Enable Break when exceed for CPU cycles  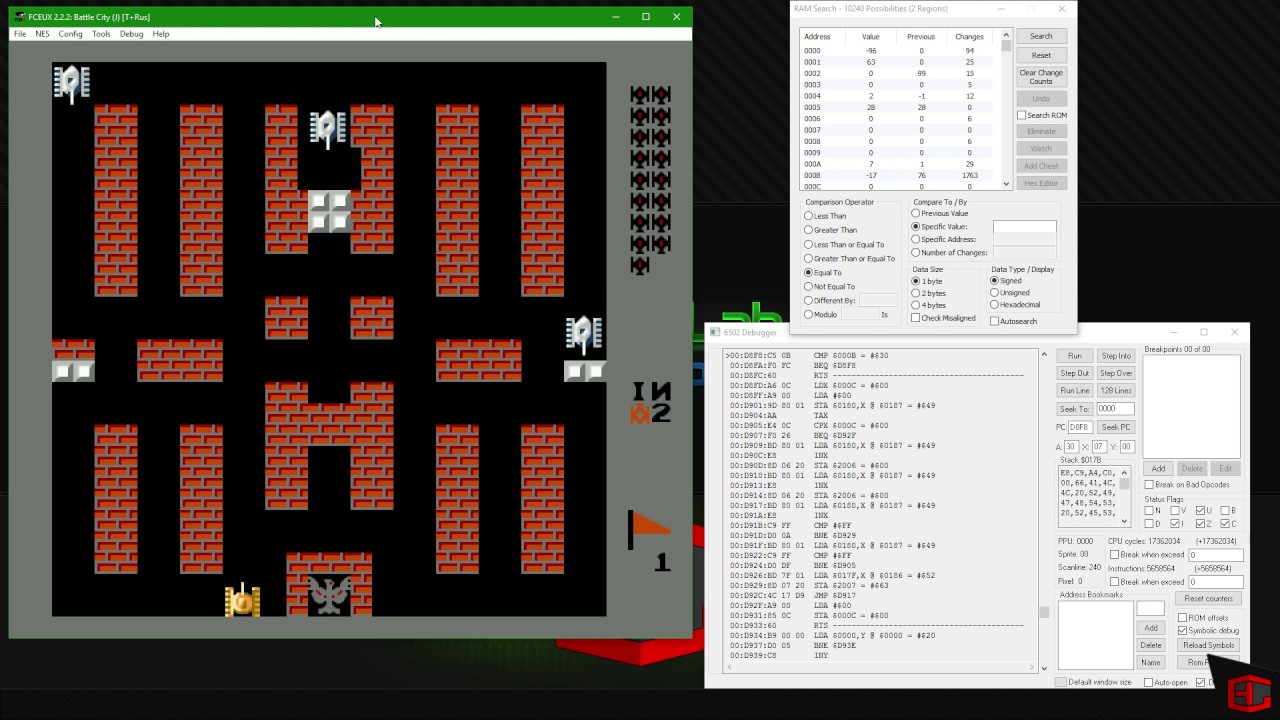pyautogui.click(x=1115, y=555)
